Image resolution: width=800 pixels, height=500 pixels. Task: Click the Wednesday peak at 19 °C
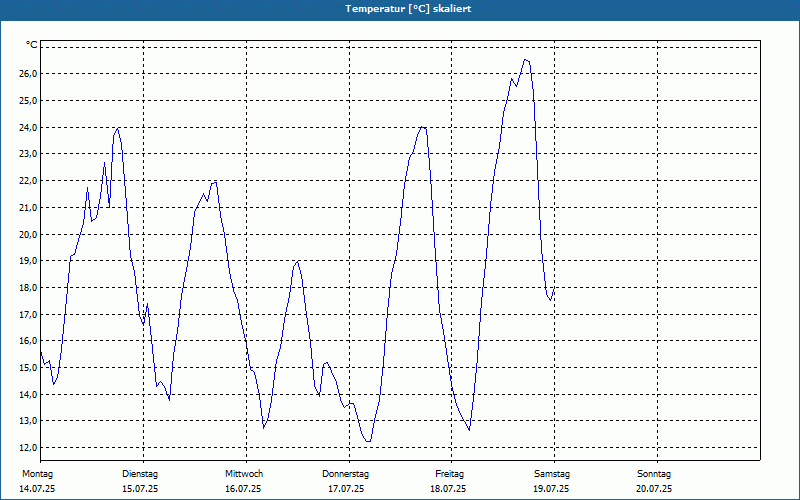point(297,261)
